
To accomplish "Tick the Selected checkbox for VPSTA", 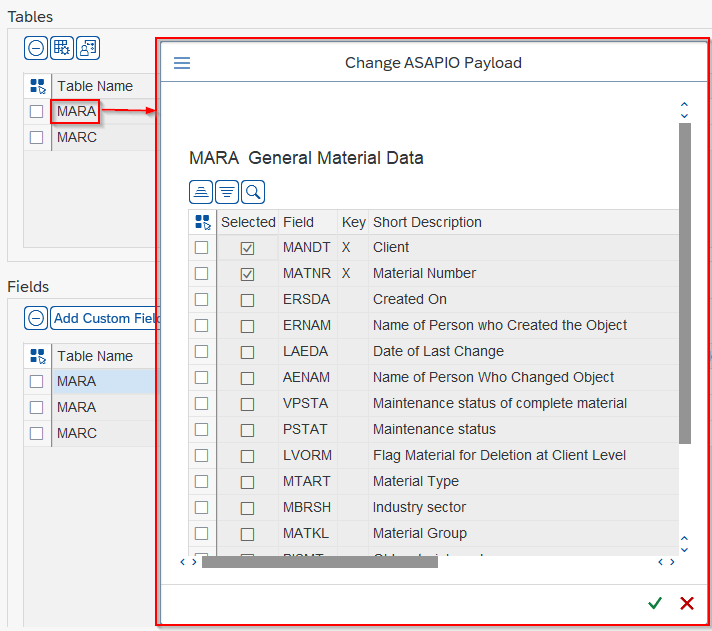I will point(247,404).
